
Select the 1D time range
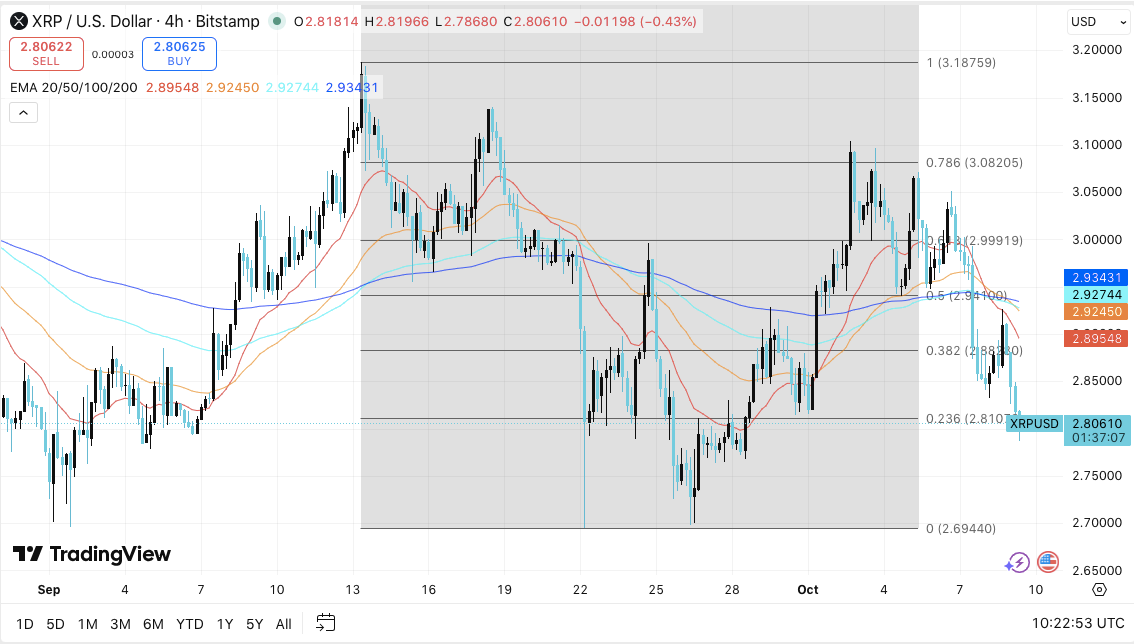(24, 624)
